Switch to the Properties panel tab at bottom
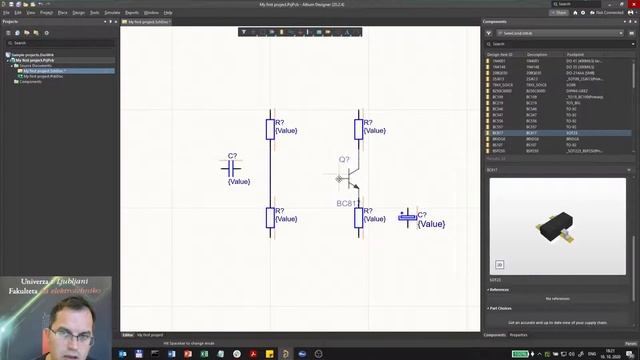Image resolution: width=640 pixels, height=360 pixels. pyautogui.click(x=518, y=335)
